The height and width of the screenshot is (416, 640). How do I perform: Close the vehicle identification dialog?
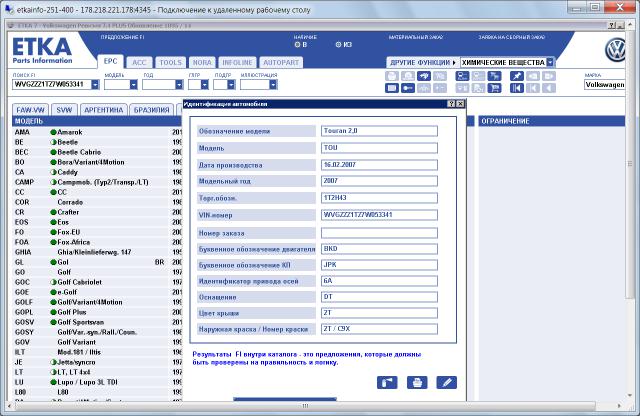tap(460, 104)
